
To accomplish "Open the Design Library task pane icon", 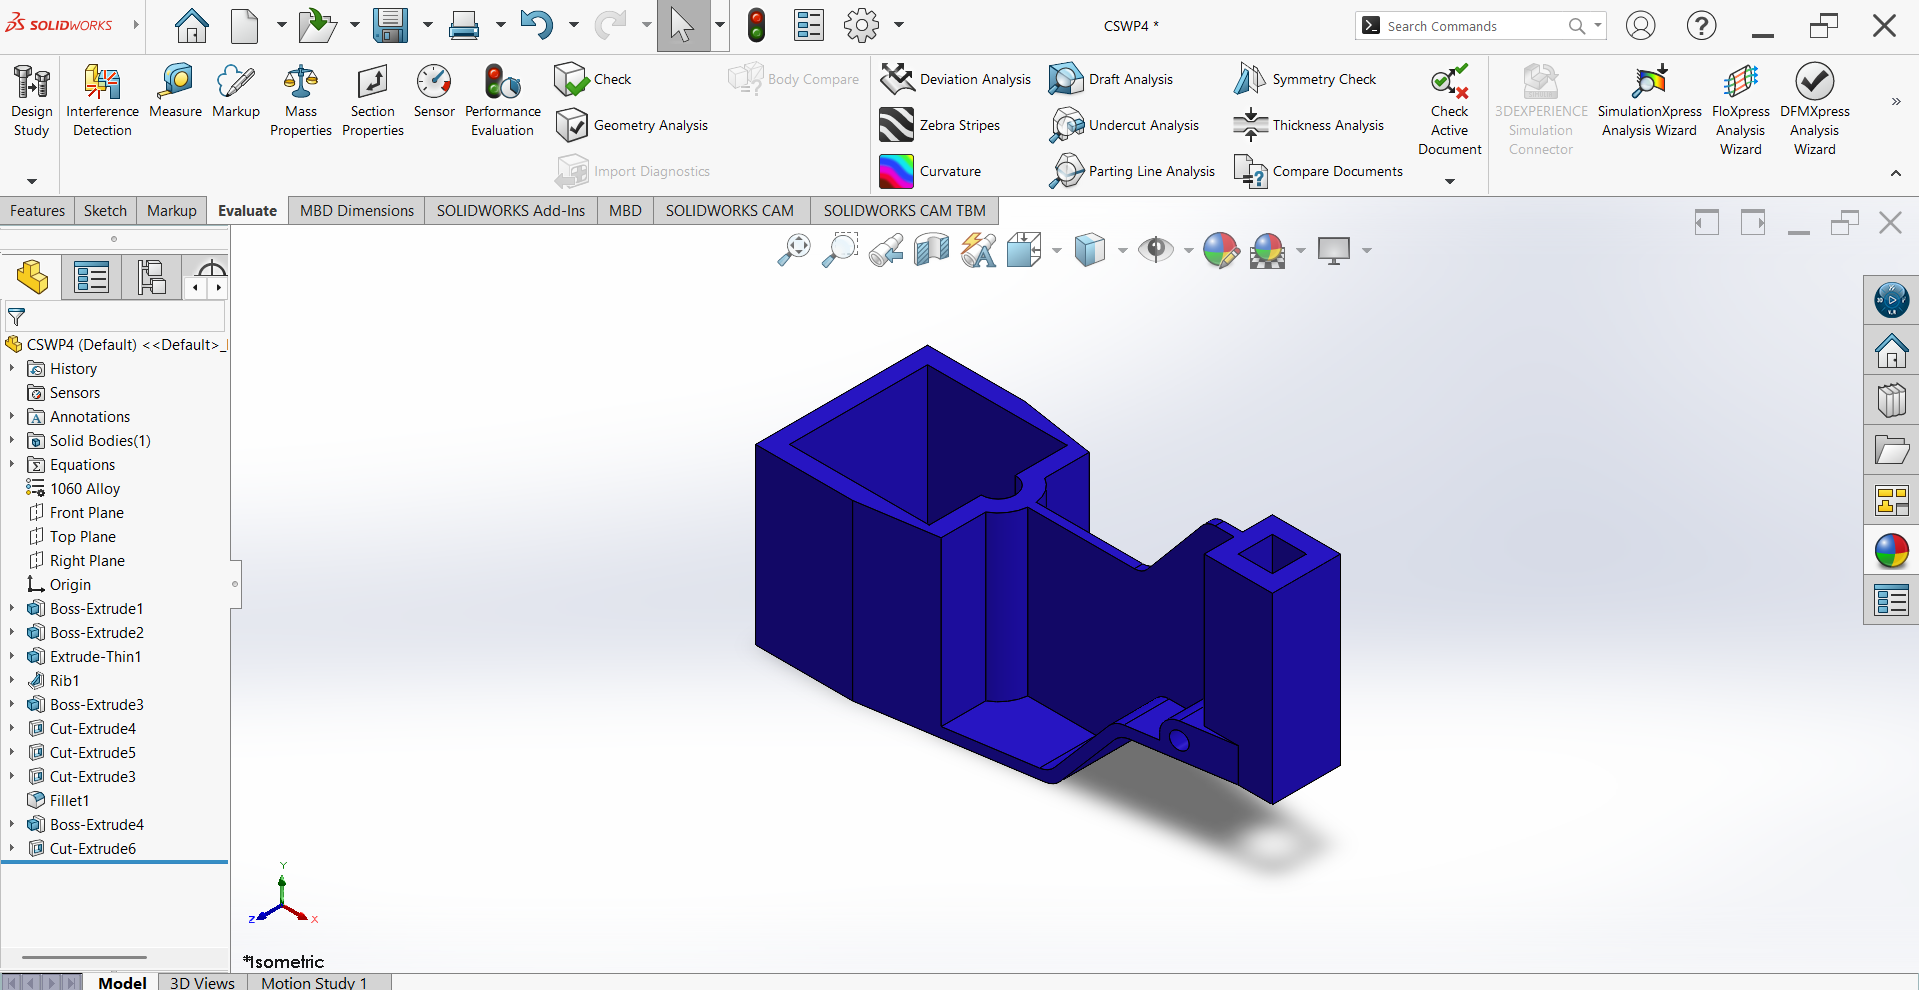I will (x=1891, y=400).
